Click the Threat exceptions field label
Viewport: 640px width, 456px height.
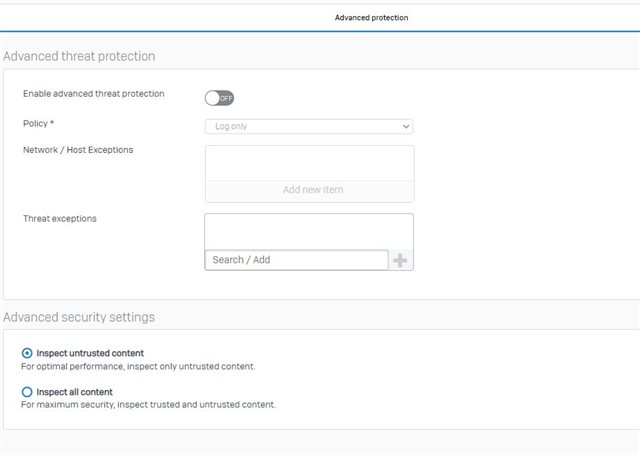pos(60,219)
